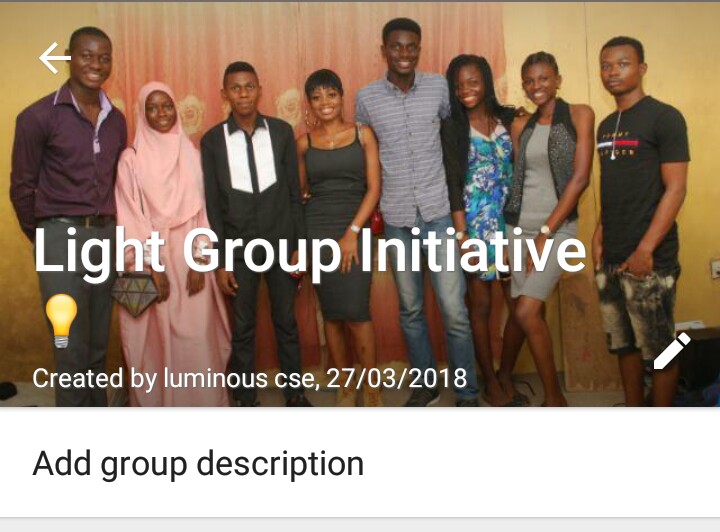Screen dimensions: 720x532
Task: Tap the word Group in the title
Action: tap(262, 254)
